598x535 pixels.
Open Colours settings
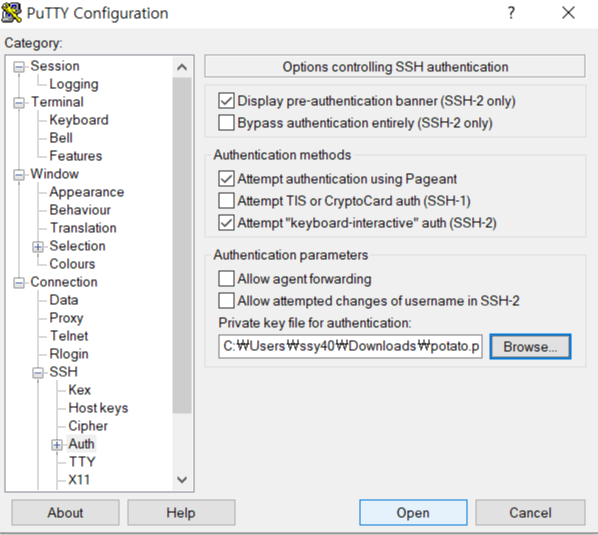pos(72,264)
